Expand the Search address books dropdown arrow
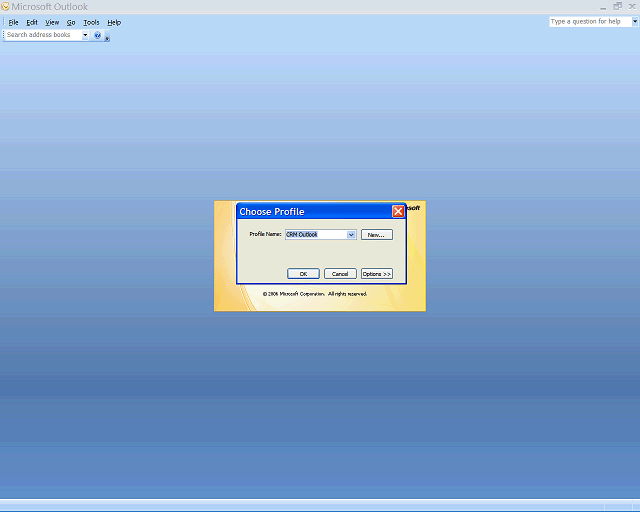Screen dimensions: 640x512 (85, 35)
